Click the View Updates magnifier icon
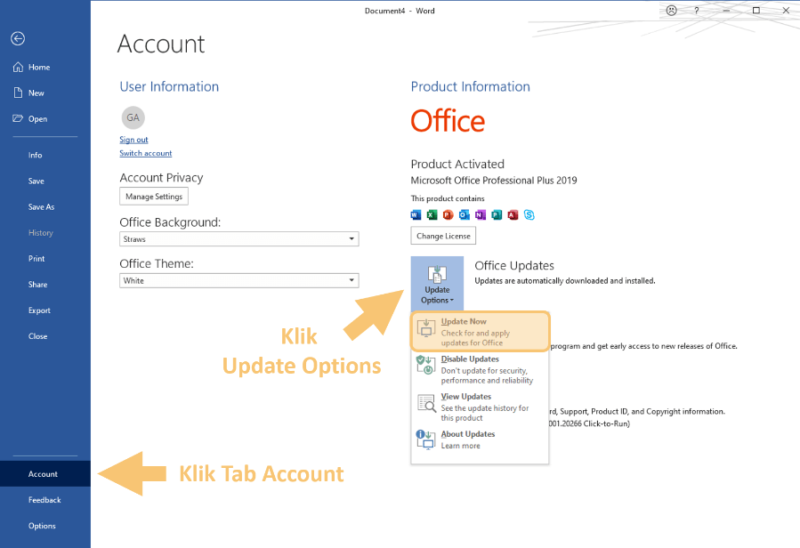Viewport: 800px width, 548px height. pos(427,403)
